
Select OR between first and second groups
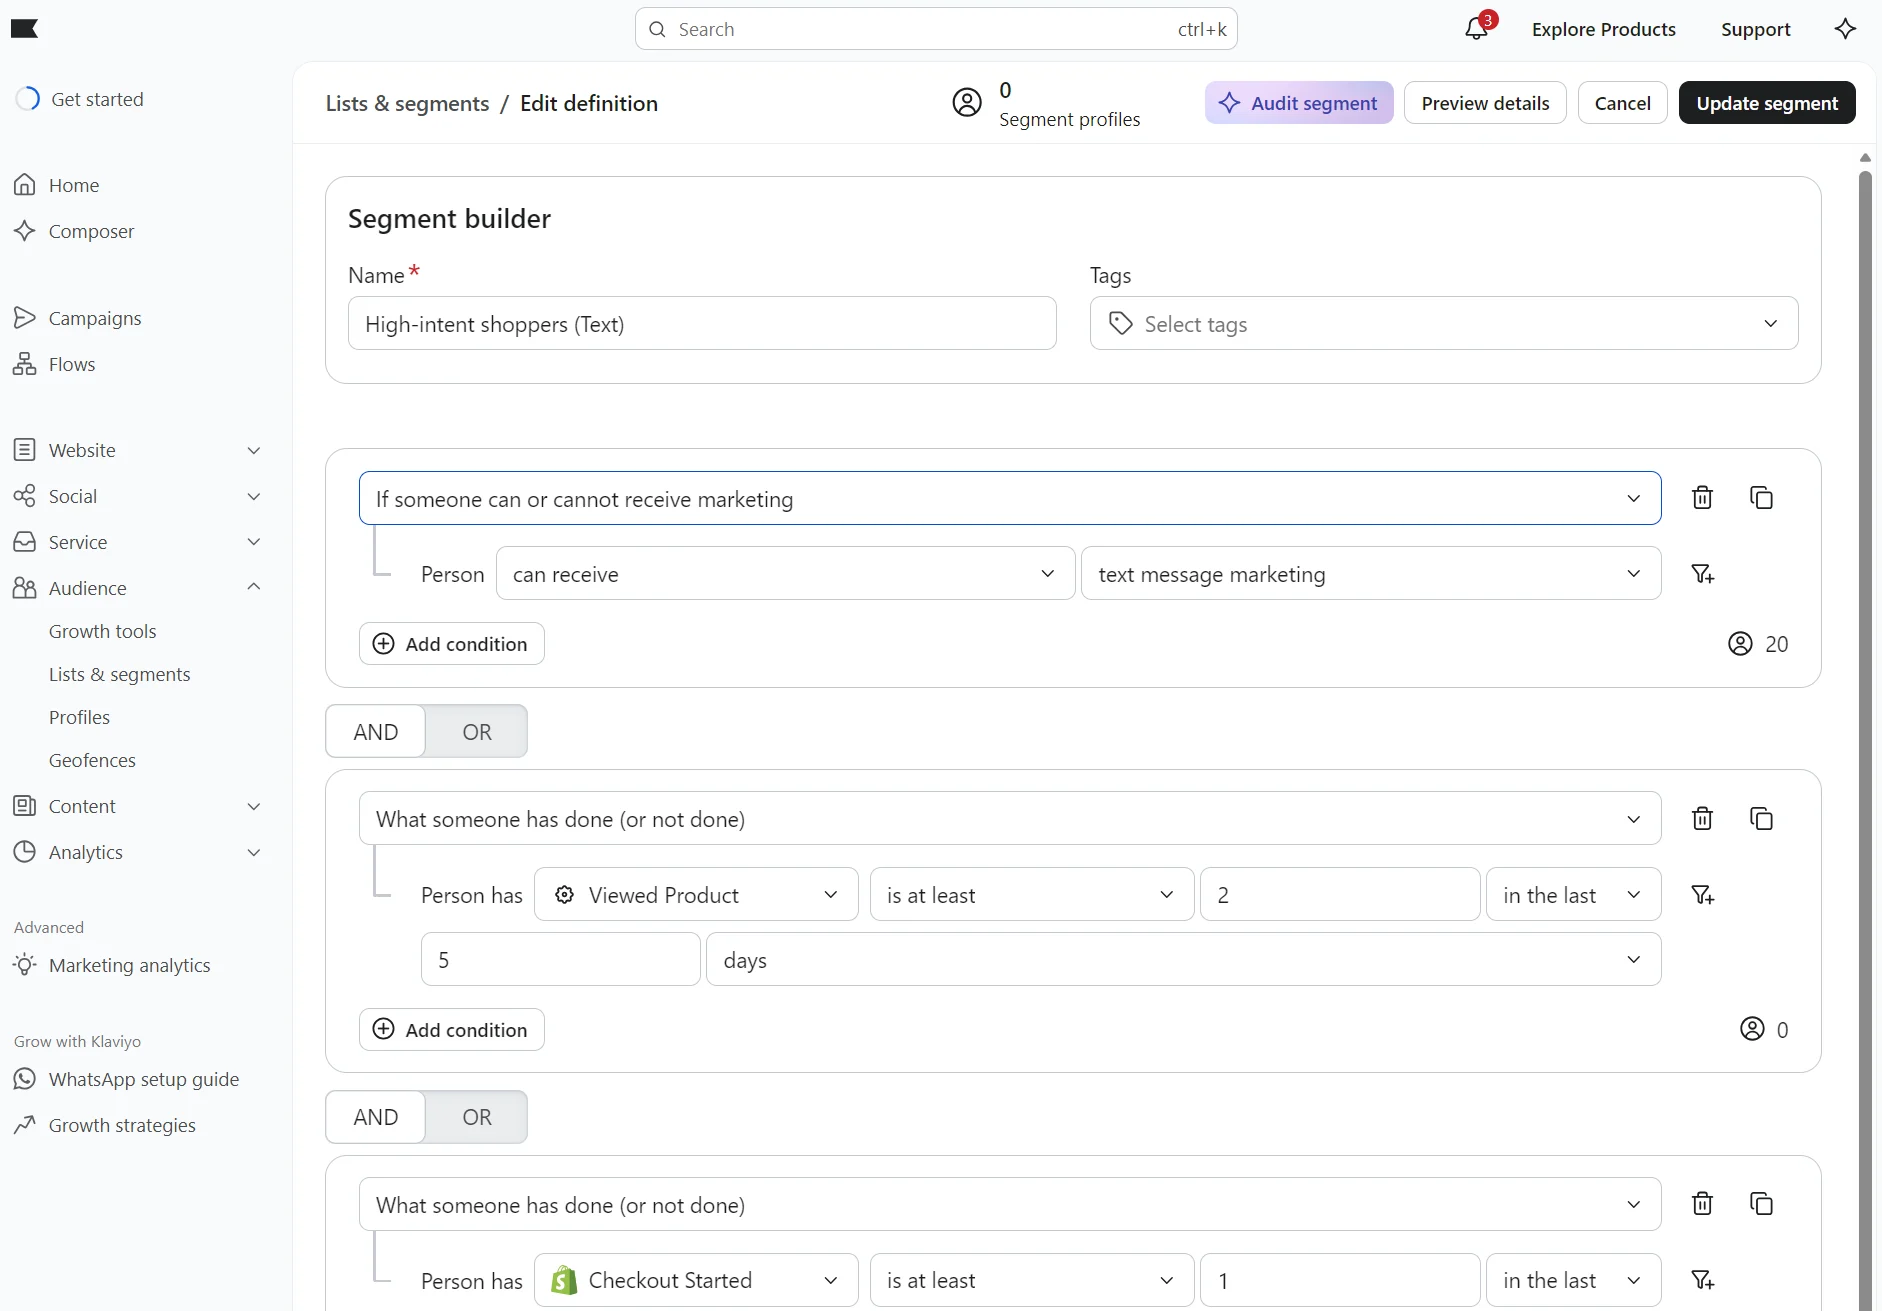(x=477, y=732)
